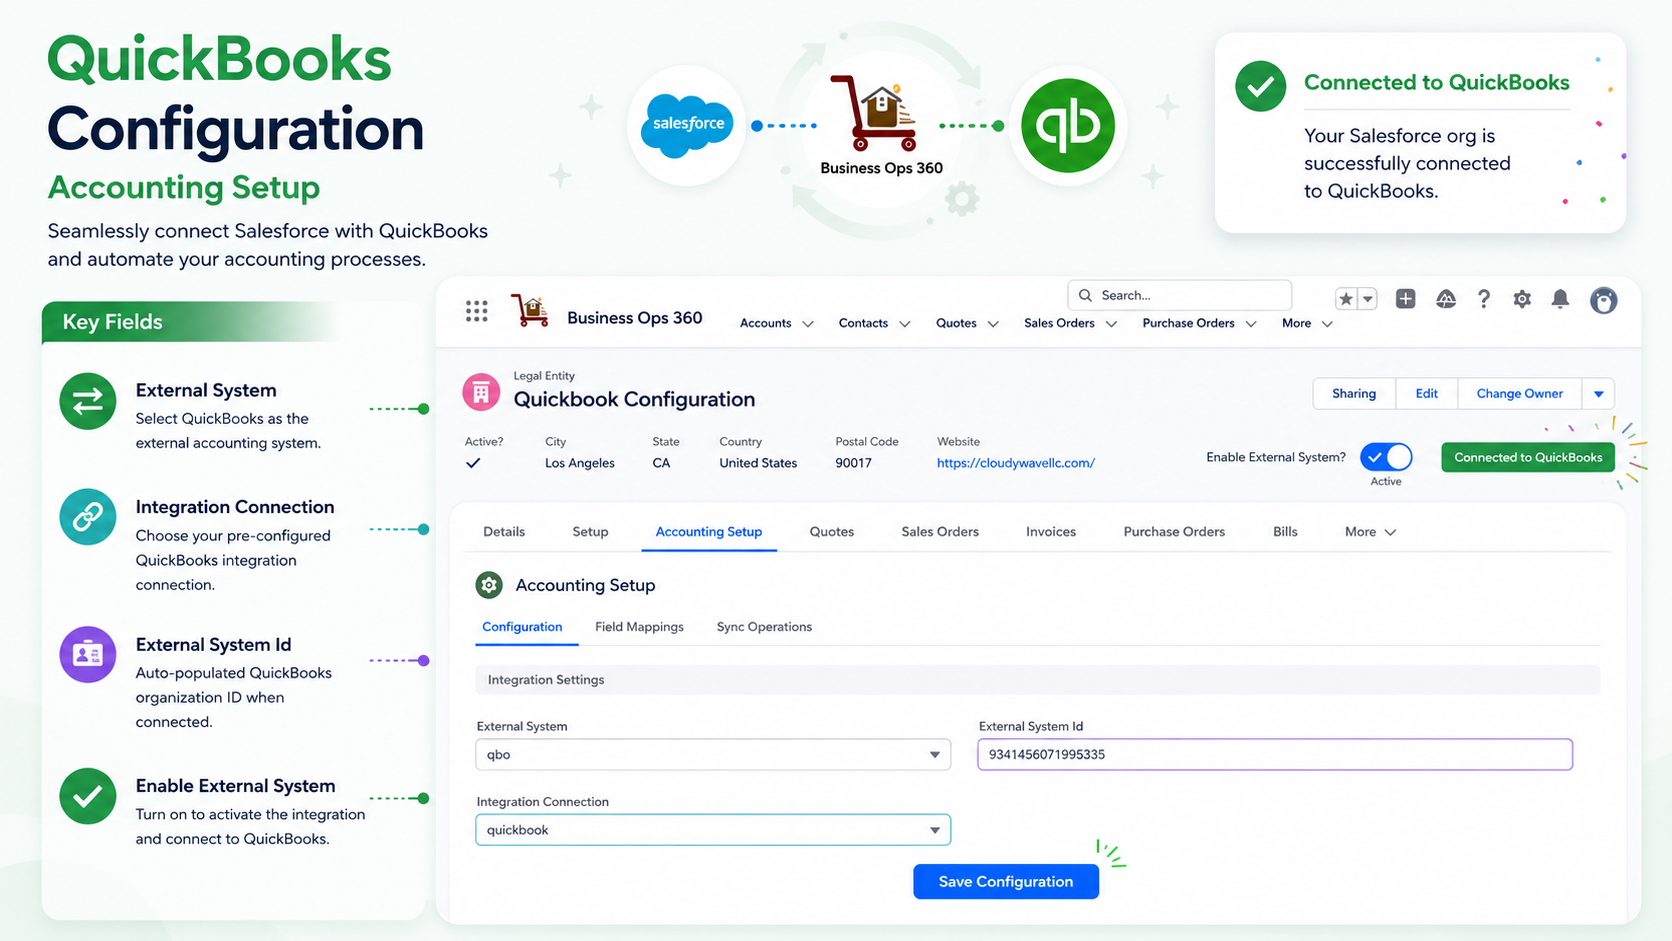This screenshot has height=941, width=1672.
Task: Open the help question mark icon
Action: [x=1484, y=298]
